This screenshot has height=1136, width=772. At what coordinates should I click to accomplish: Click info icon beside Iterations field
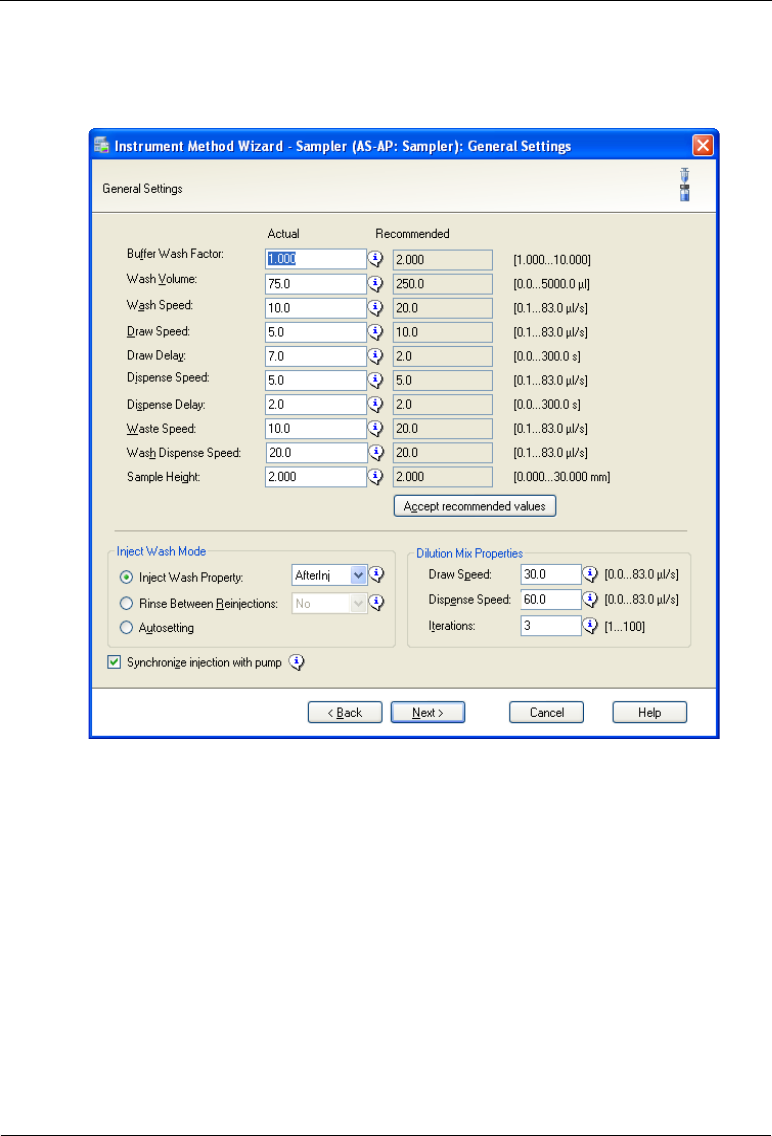[590, 625]
